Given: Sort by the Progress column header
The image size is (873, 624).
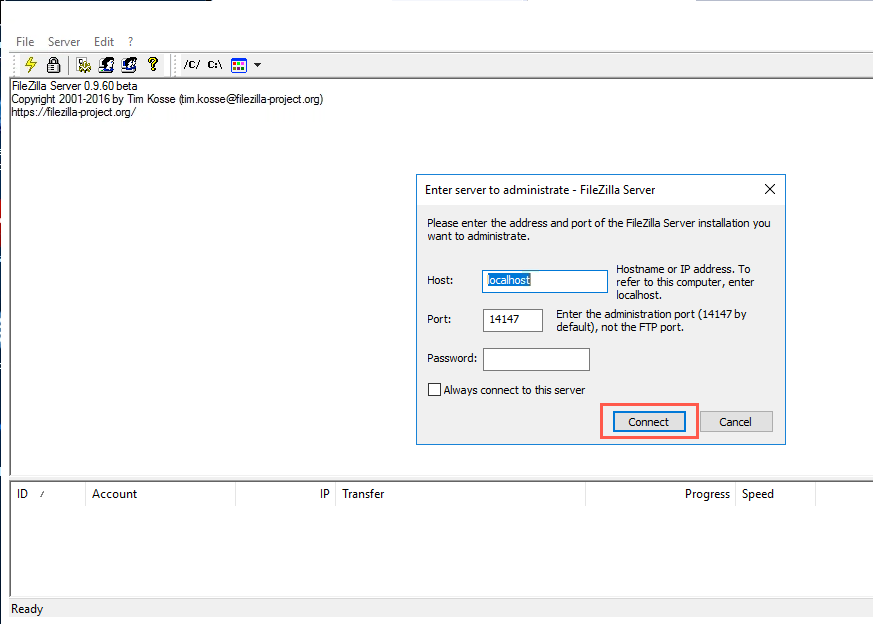Looking at the screenshot, I should click(x=660, y=494).
